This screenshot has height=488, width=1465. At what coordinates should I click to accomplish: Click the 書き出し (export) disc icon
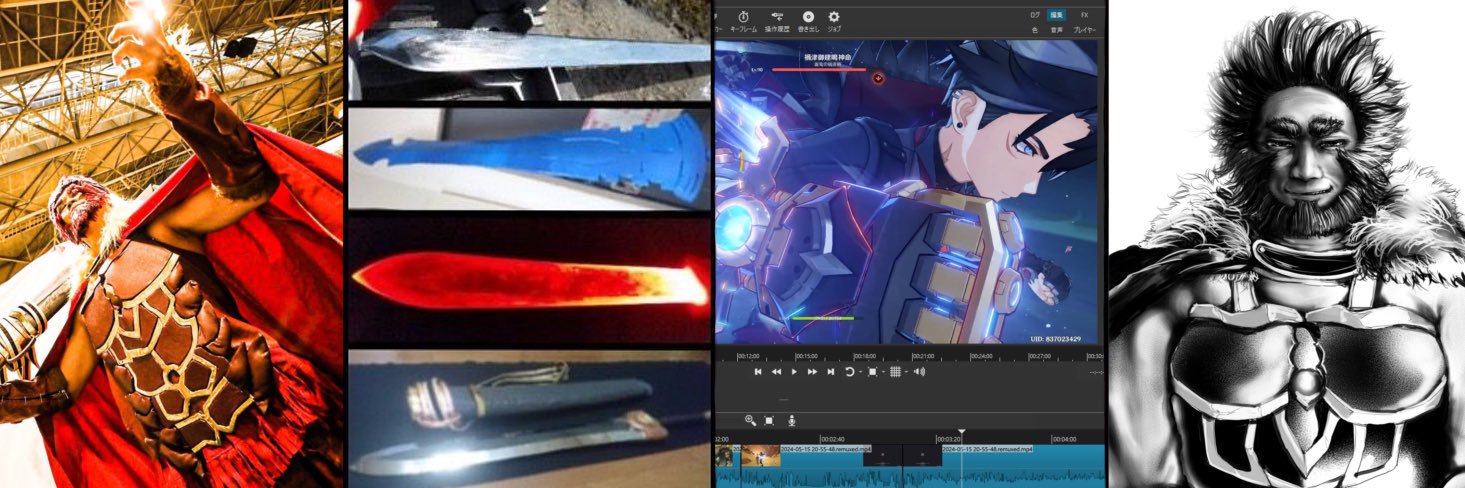808,17
